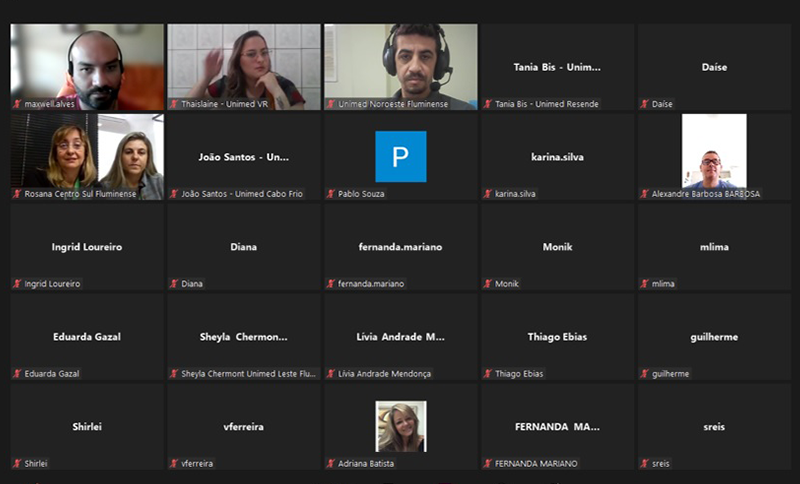The height and width of the screenshot is (484, 800).
Task: Click muted mic icon next to Adriana Batista
Action: coord(331,464)
